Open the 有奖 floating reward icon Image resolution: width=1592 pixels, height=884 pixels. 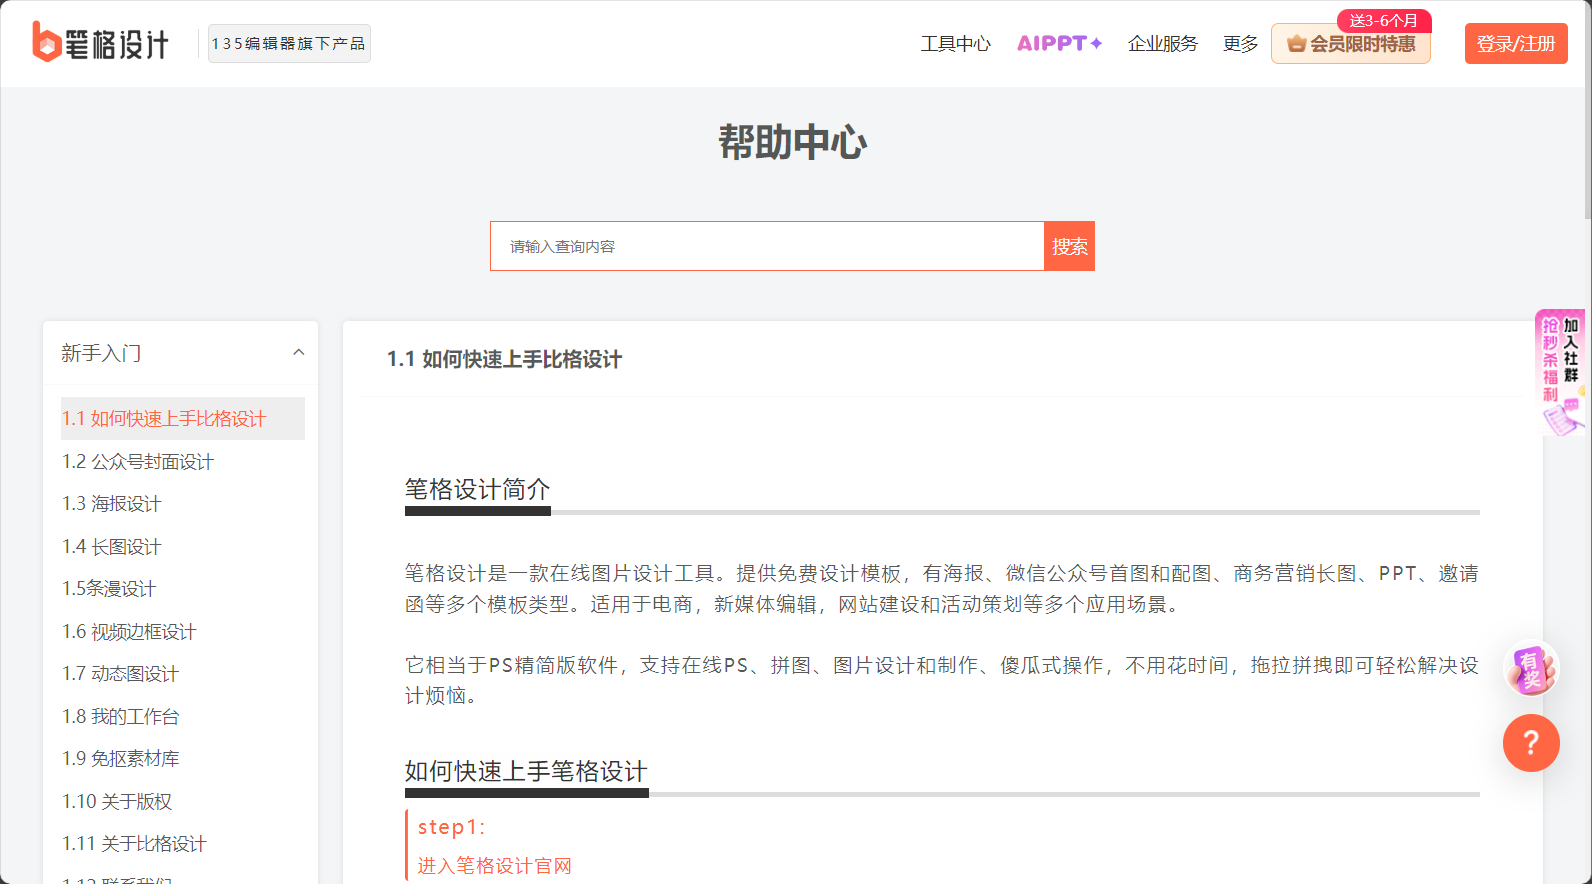(1531, 668)
